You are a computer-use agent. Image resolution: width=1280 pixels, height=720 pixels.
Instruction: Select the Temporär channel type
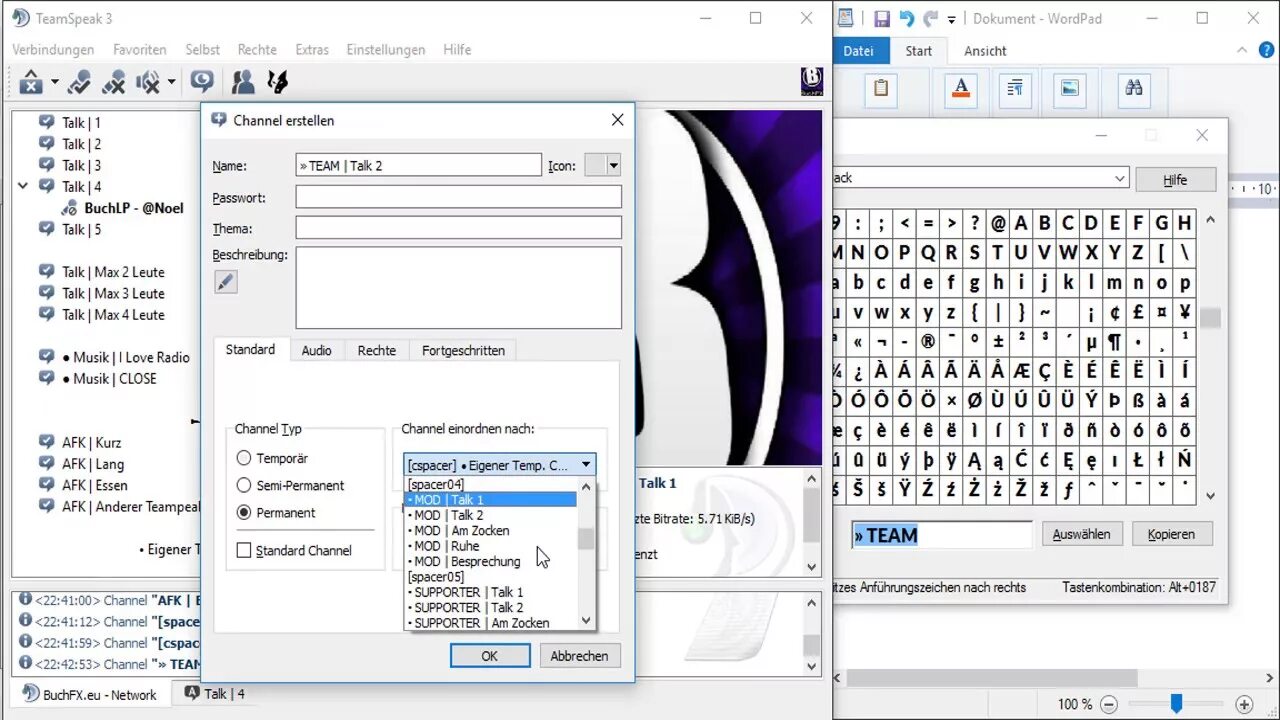(244, 458)
